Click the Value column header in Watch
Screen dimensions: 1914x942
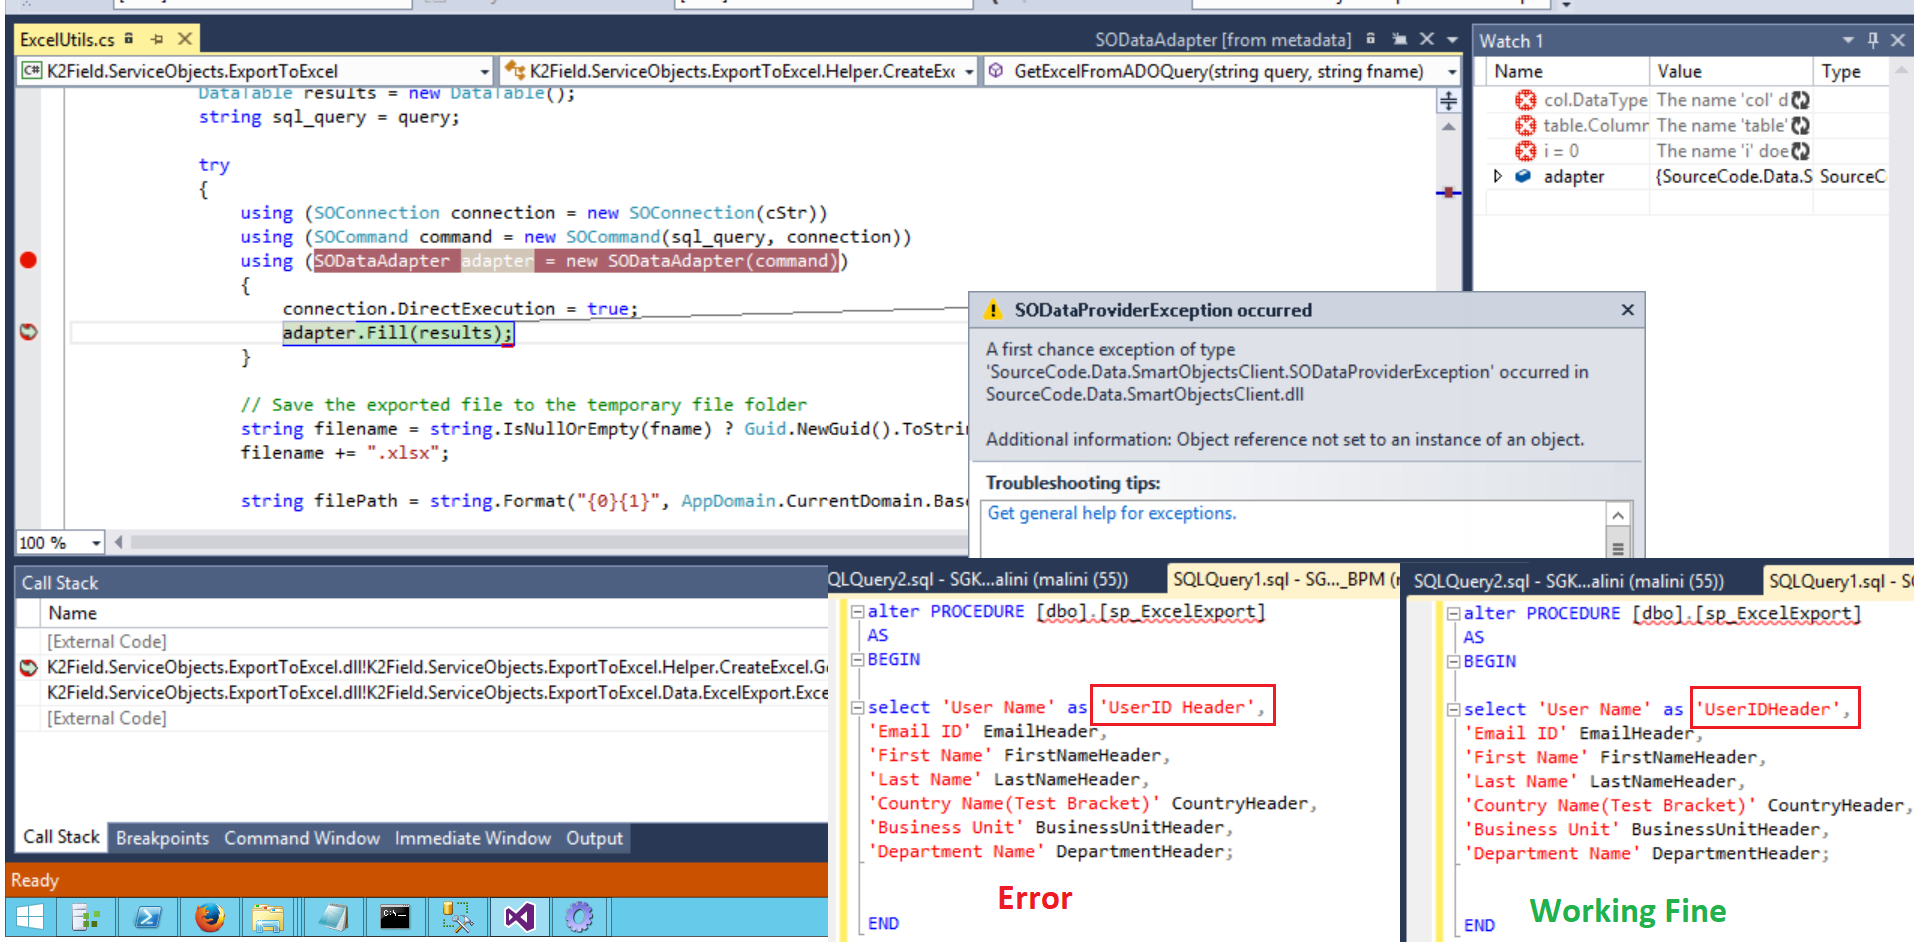[1730, 71]
